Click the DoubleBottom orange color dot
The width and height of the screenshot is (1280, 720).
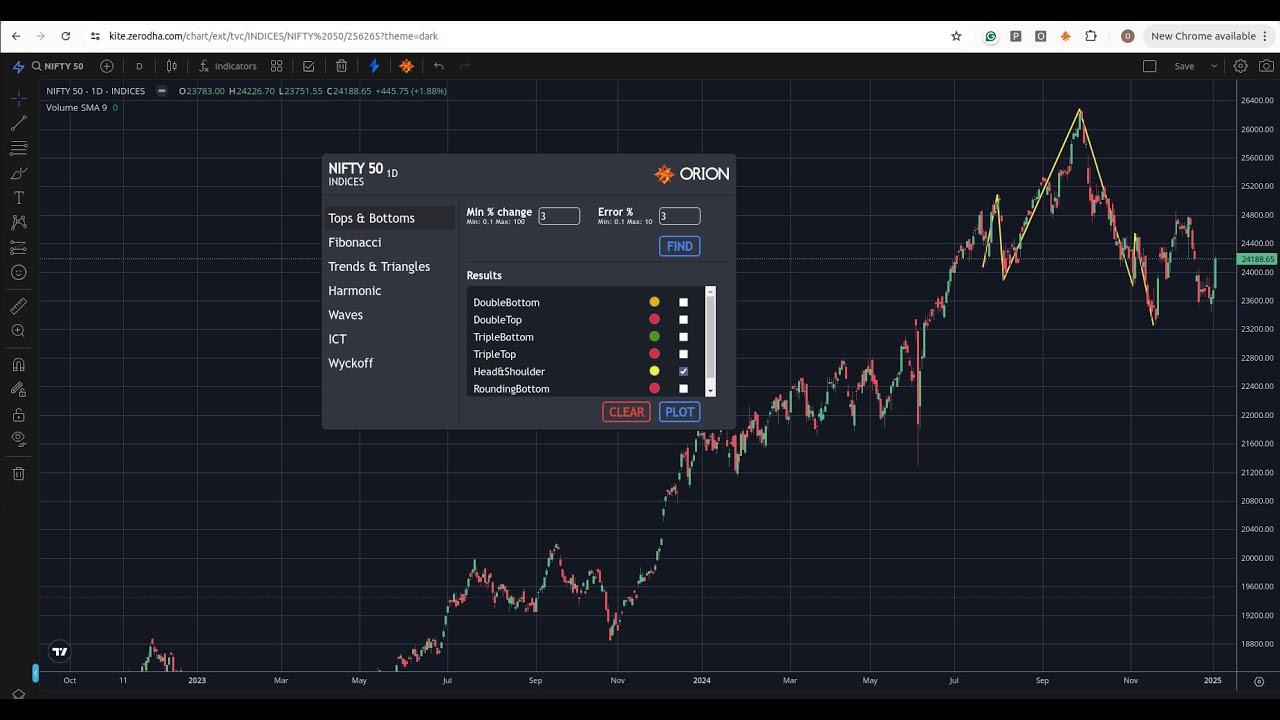[x=654, y=302]
